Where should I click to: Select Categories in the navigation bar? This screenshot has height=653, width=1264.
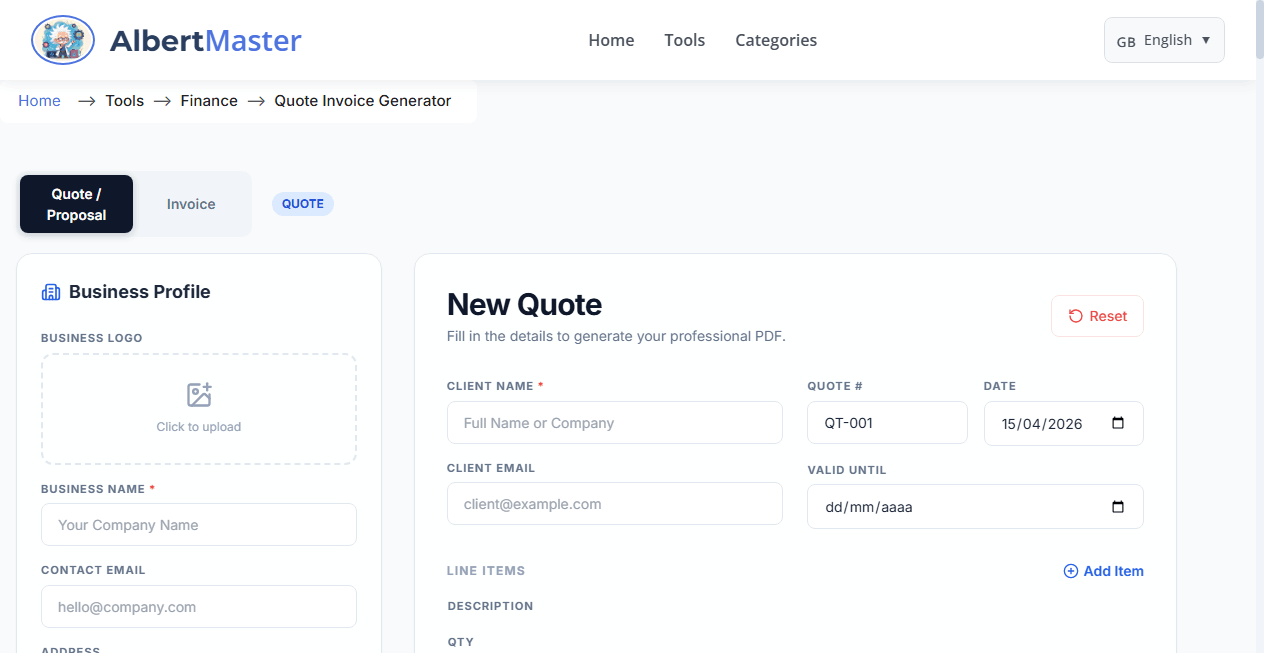(x=776, y=40)
